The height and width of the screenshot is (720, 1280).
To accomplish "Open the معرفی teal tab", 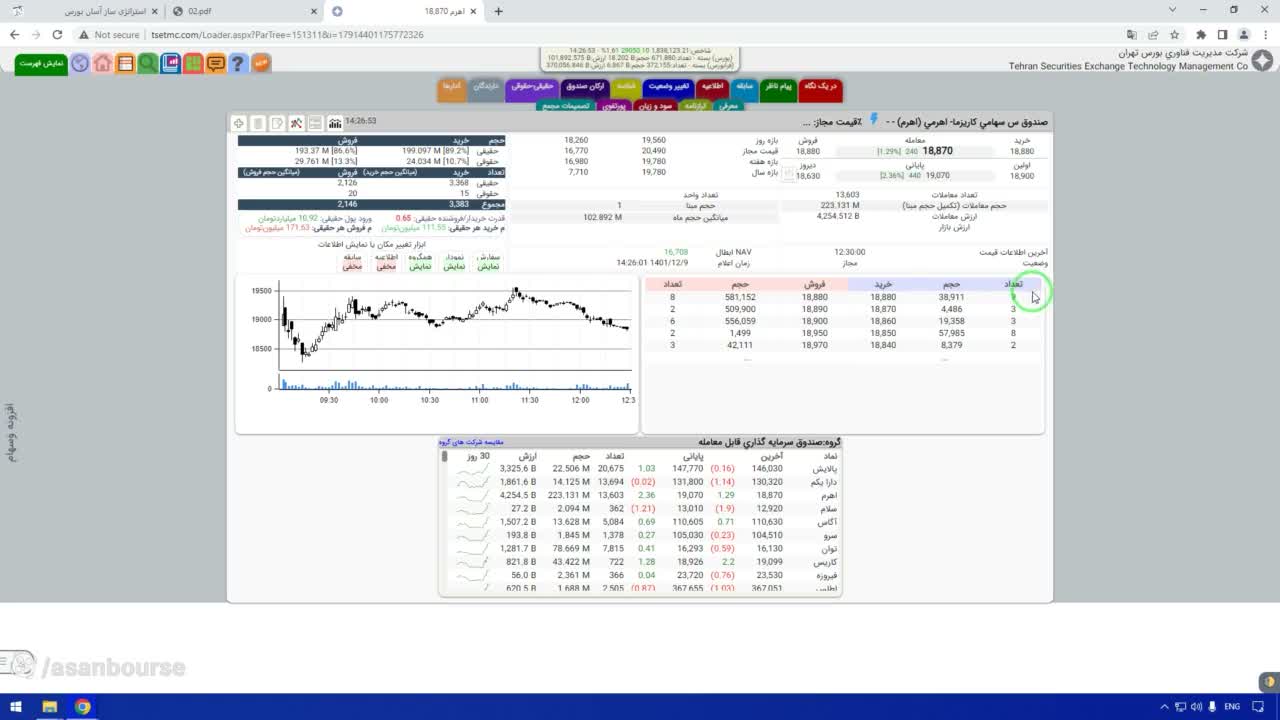I will (x=728, y=105).
